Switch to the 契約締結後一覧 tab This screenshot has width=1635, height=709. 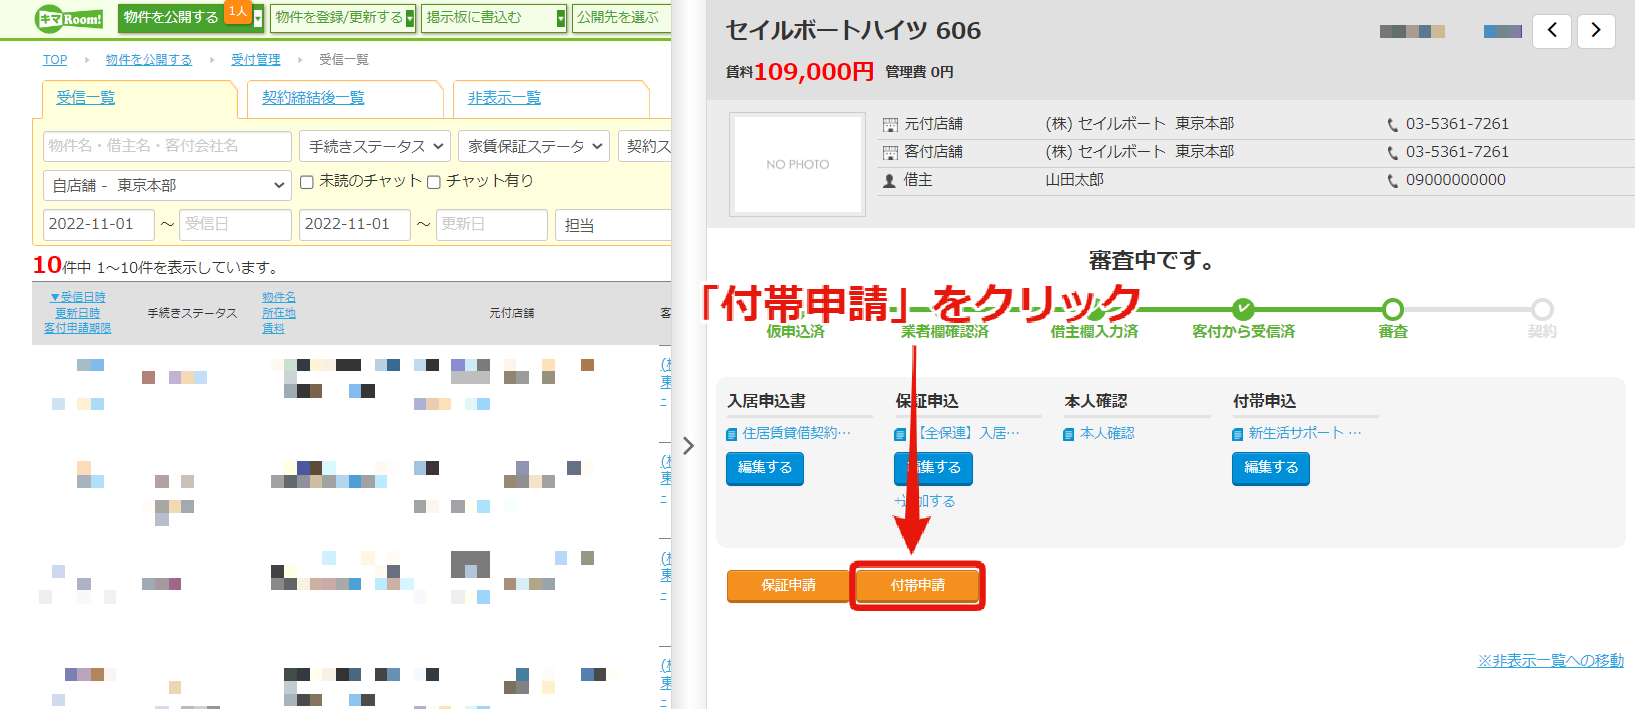click(313, 98)
